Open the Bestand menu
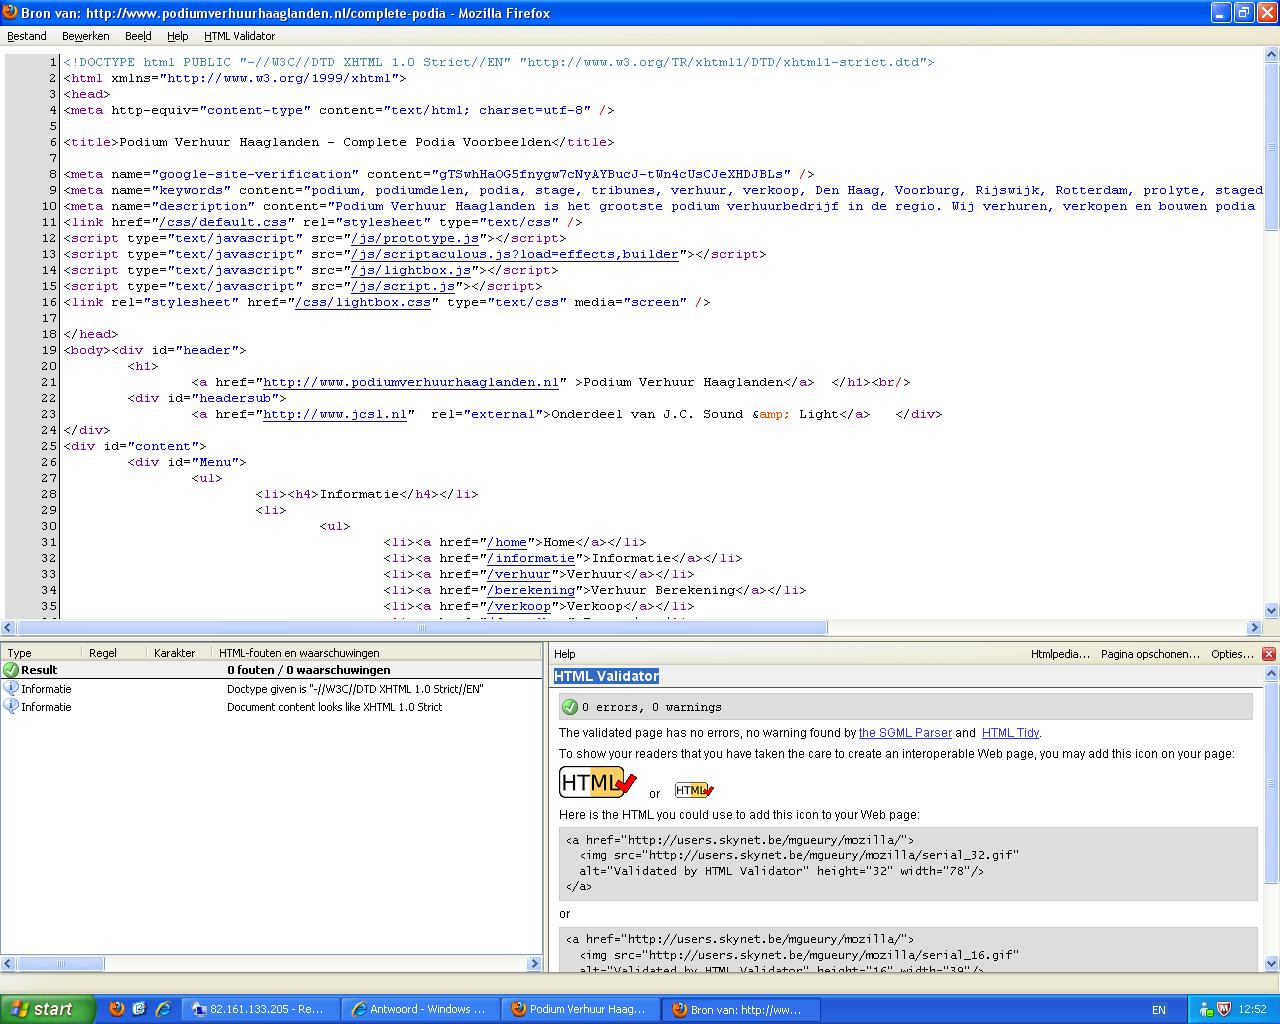 pyautogui.click(x=27, y=36)
